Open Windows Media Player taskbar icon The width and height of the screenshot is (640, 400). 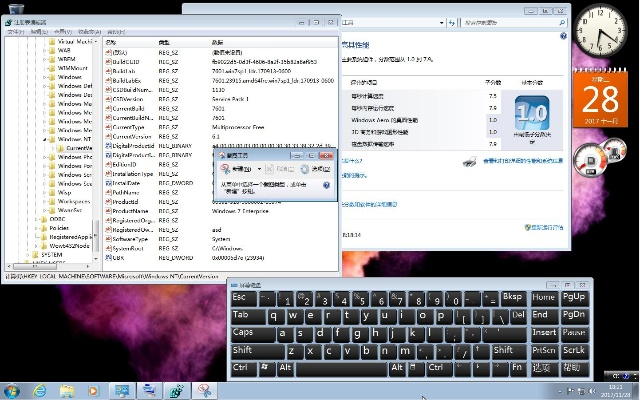point(93,391)
